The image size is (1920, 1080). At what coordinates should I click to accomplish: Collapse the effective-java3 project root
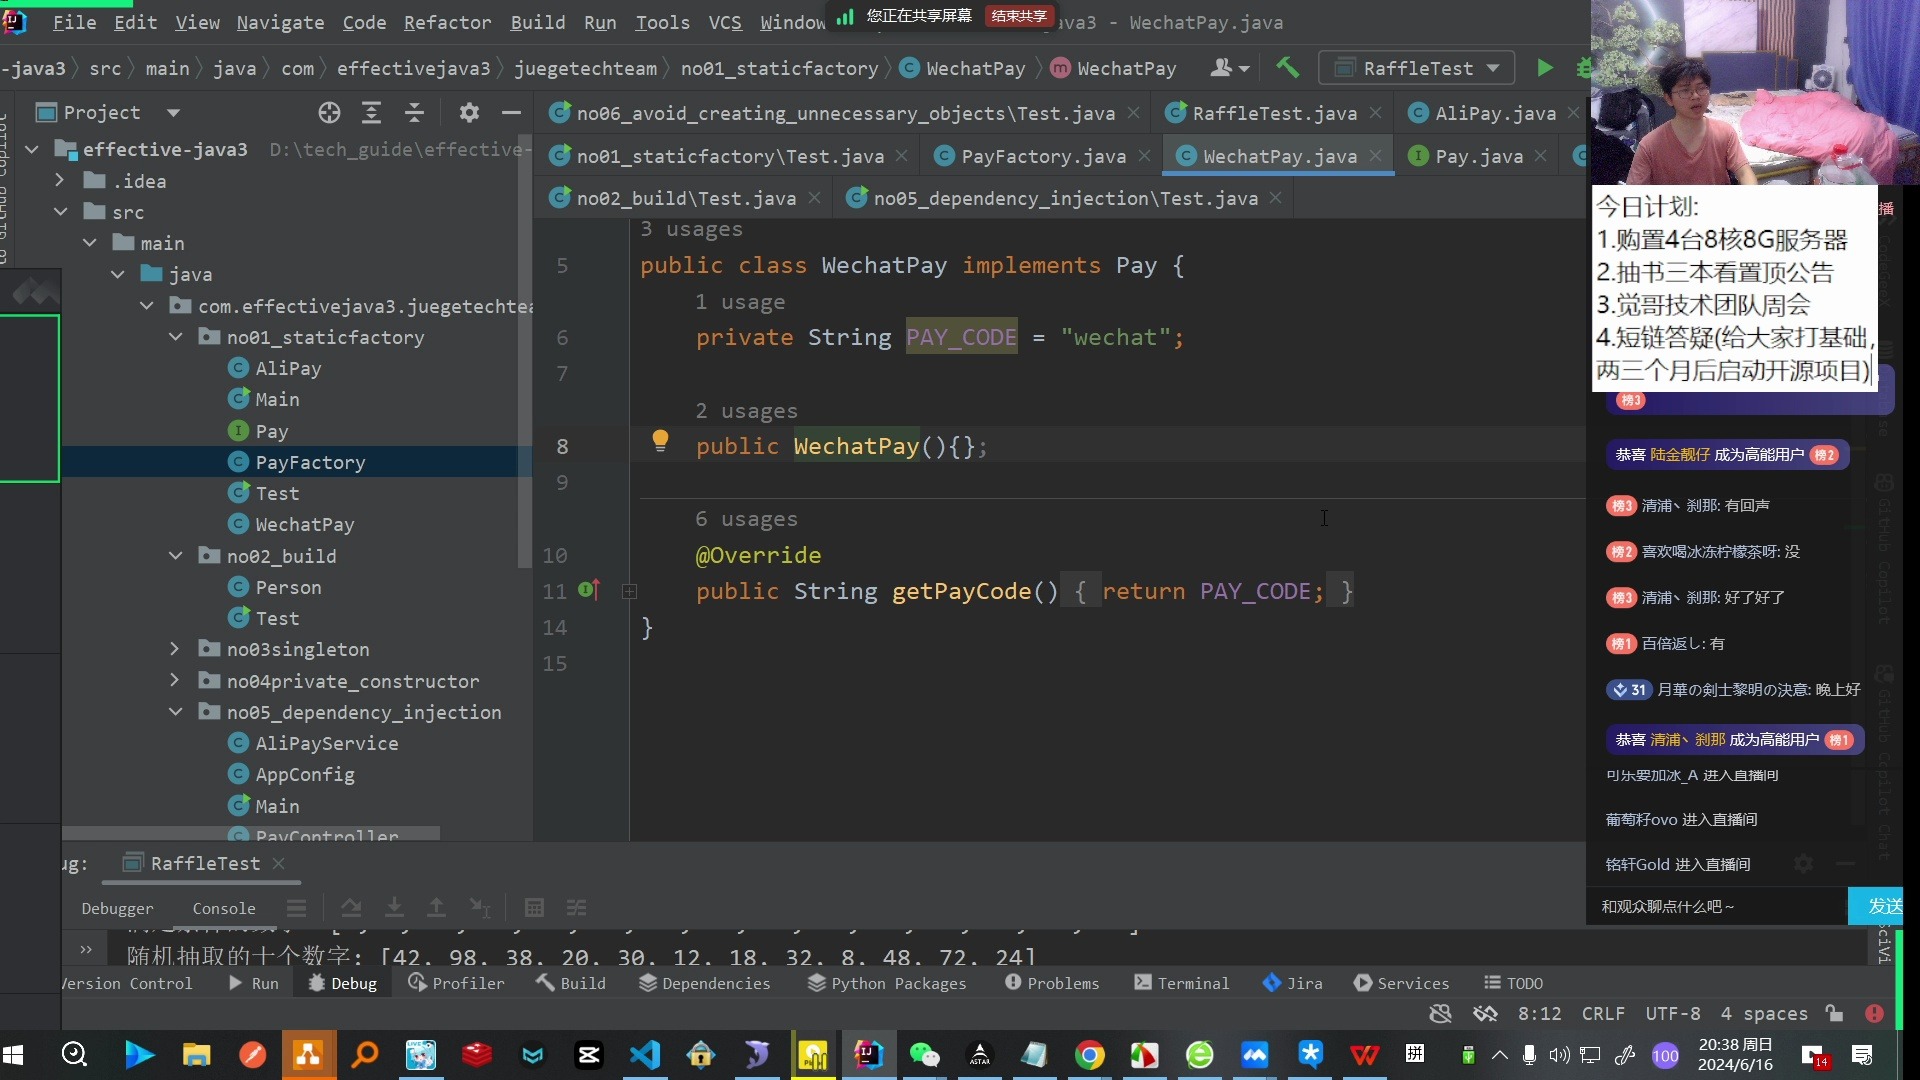32,149
